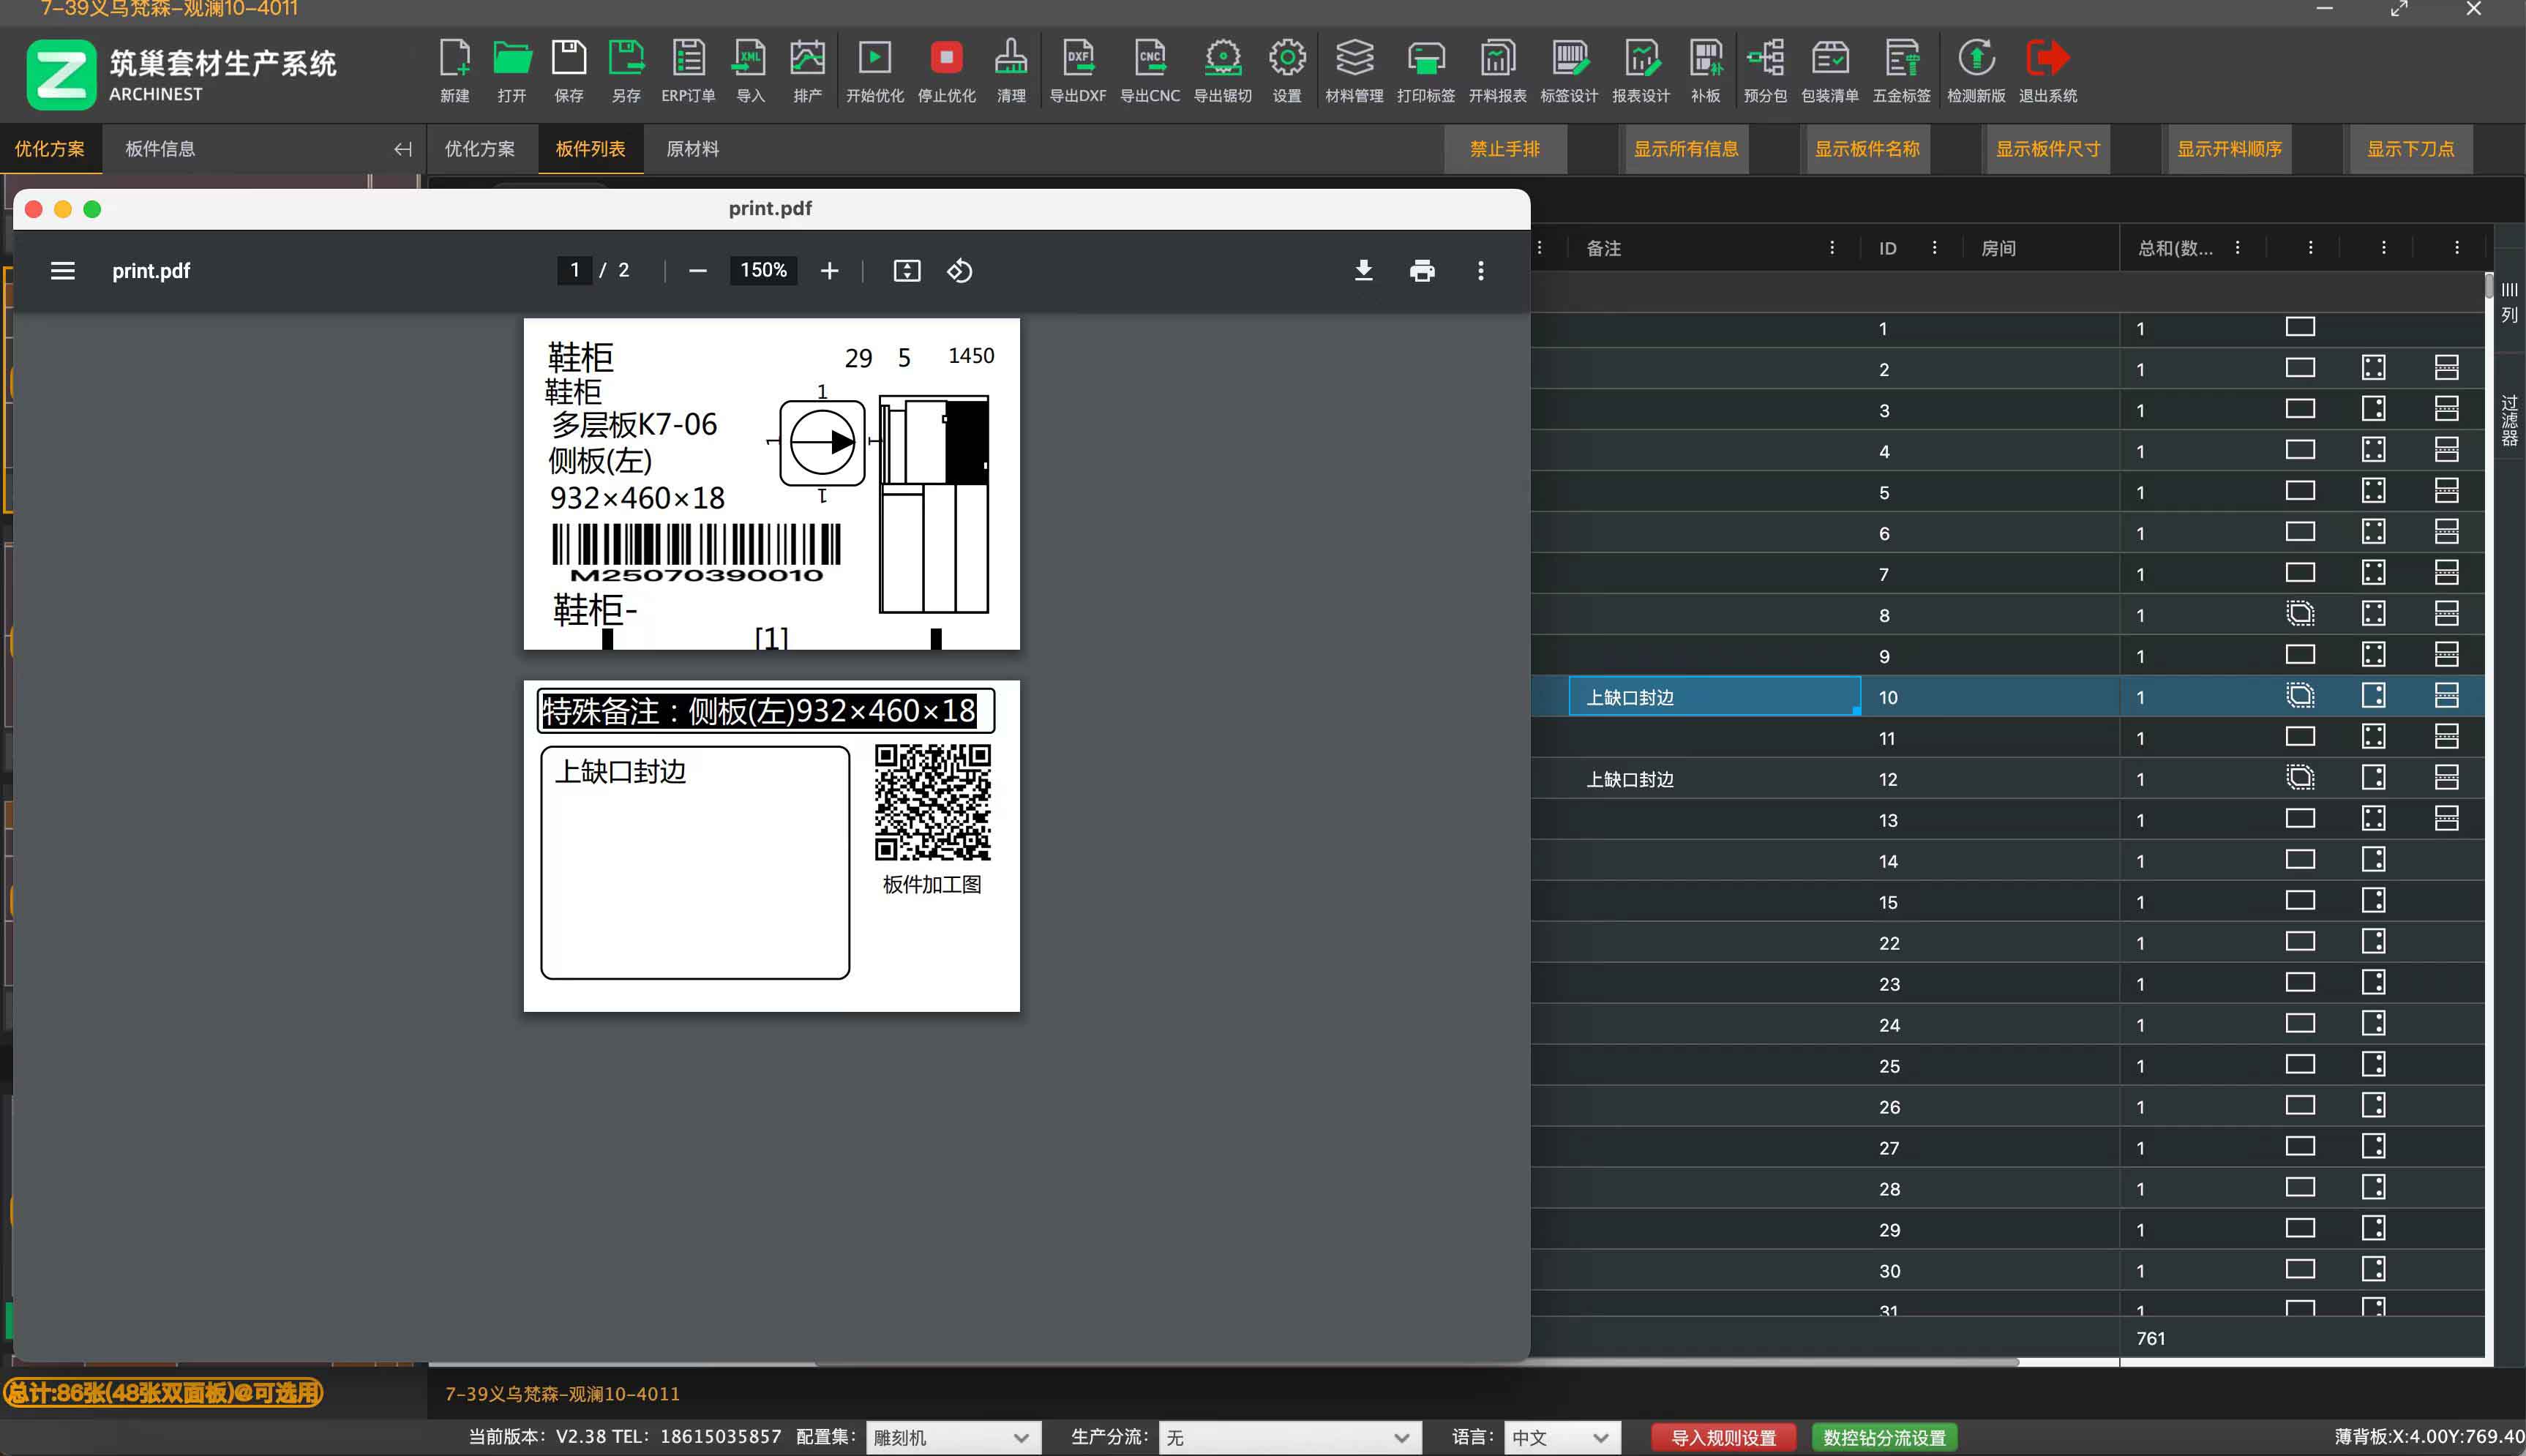The width and height of the screenshot is (2526, 1456).
Task: Click the PDF viewer print icon
Action: click(1422, 271)
